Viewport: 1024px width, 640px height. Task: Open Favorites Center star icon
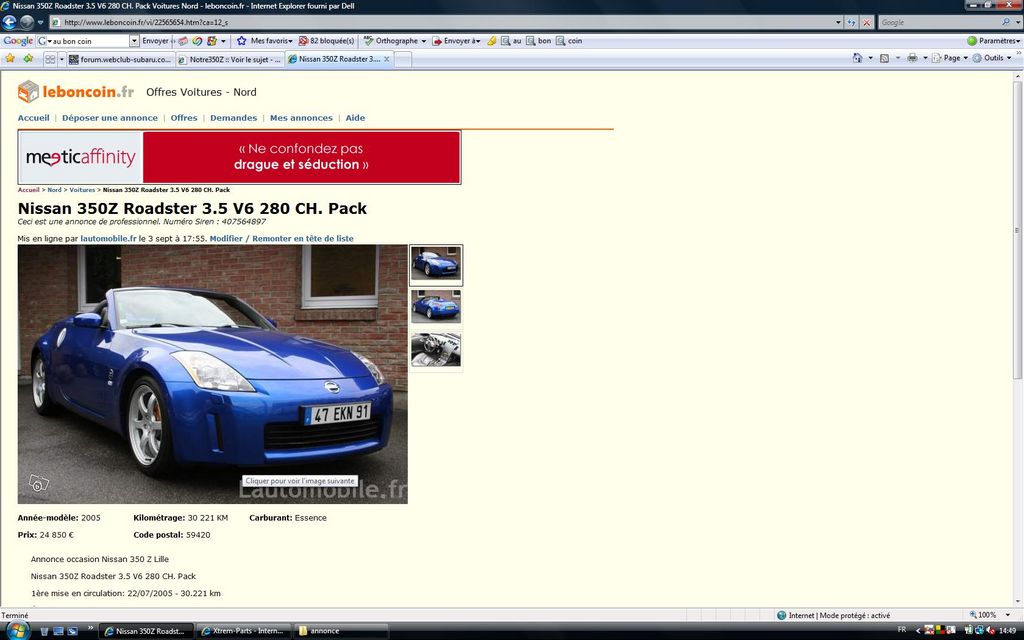pos(10,59)
